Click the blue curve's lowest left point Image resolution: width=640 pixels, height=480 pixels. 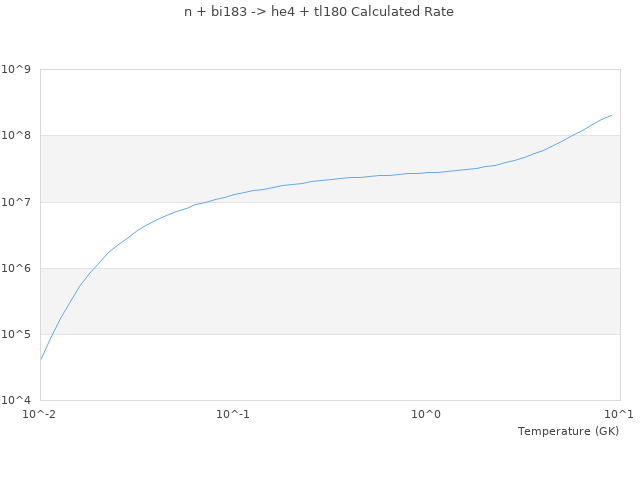pos(41,359)
